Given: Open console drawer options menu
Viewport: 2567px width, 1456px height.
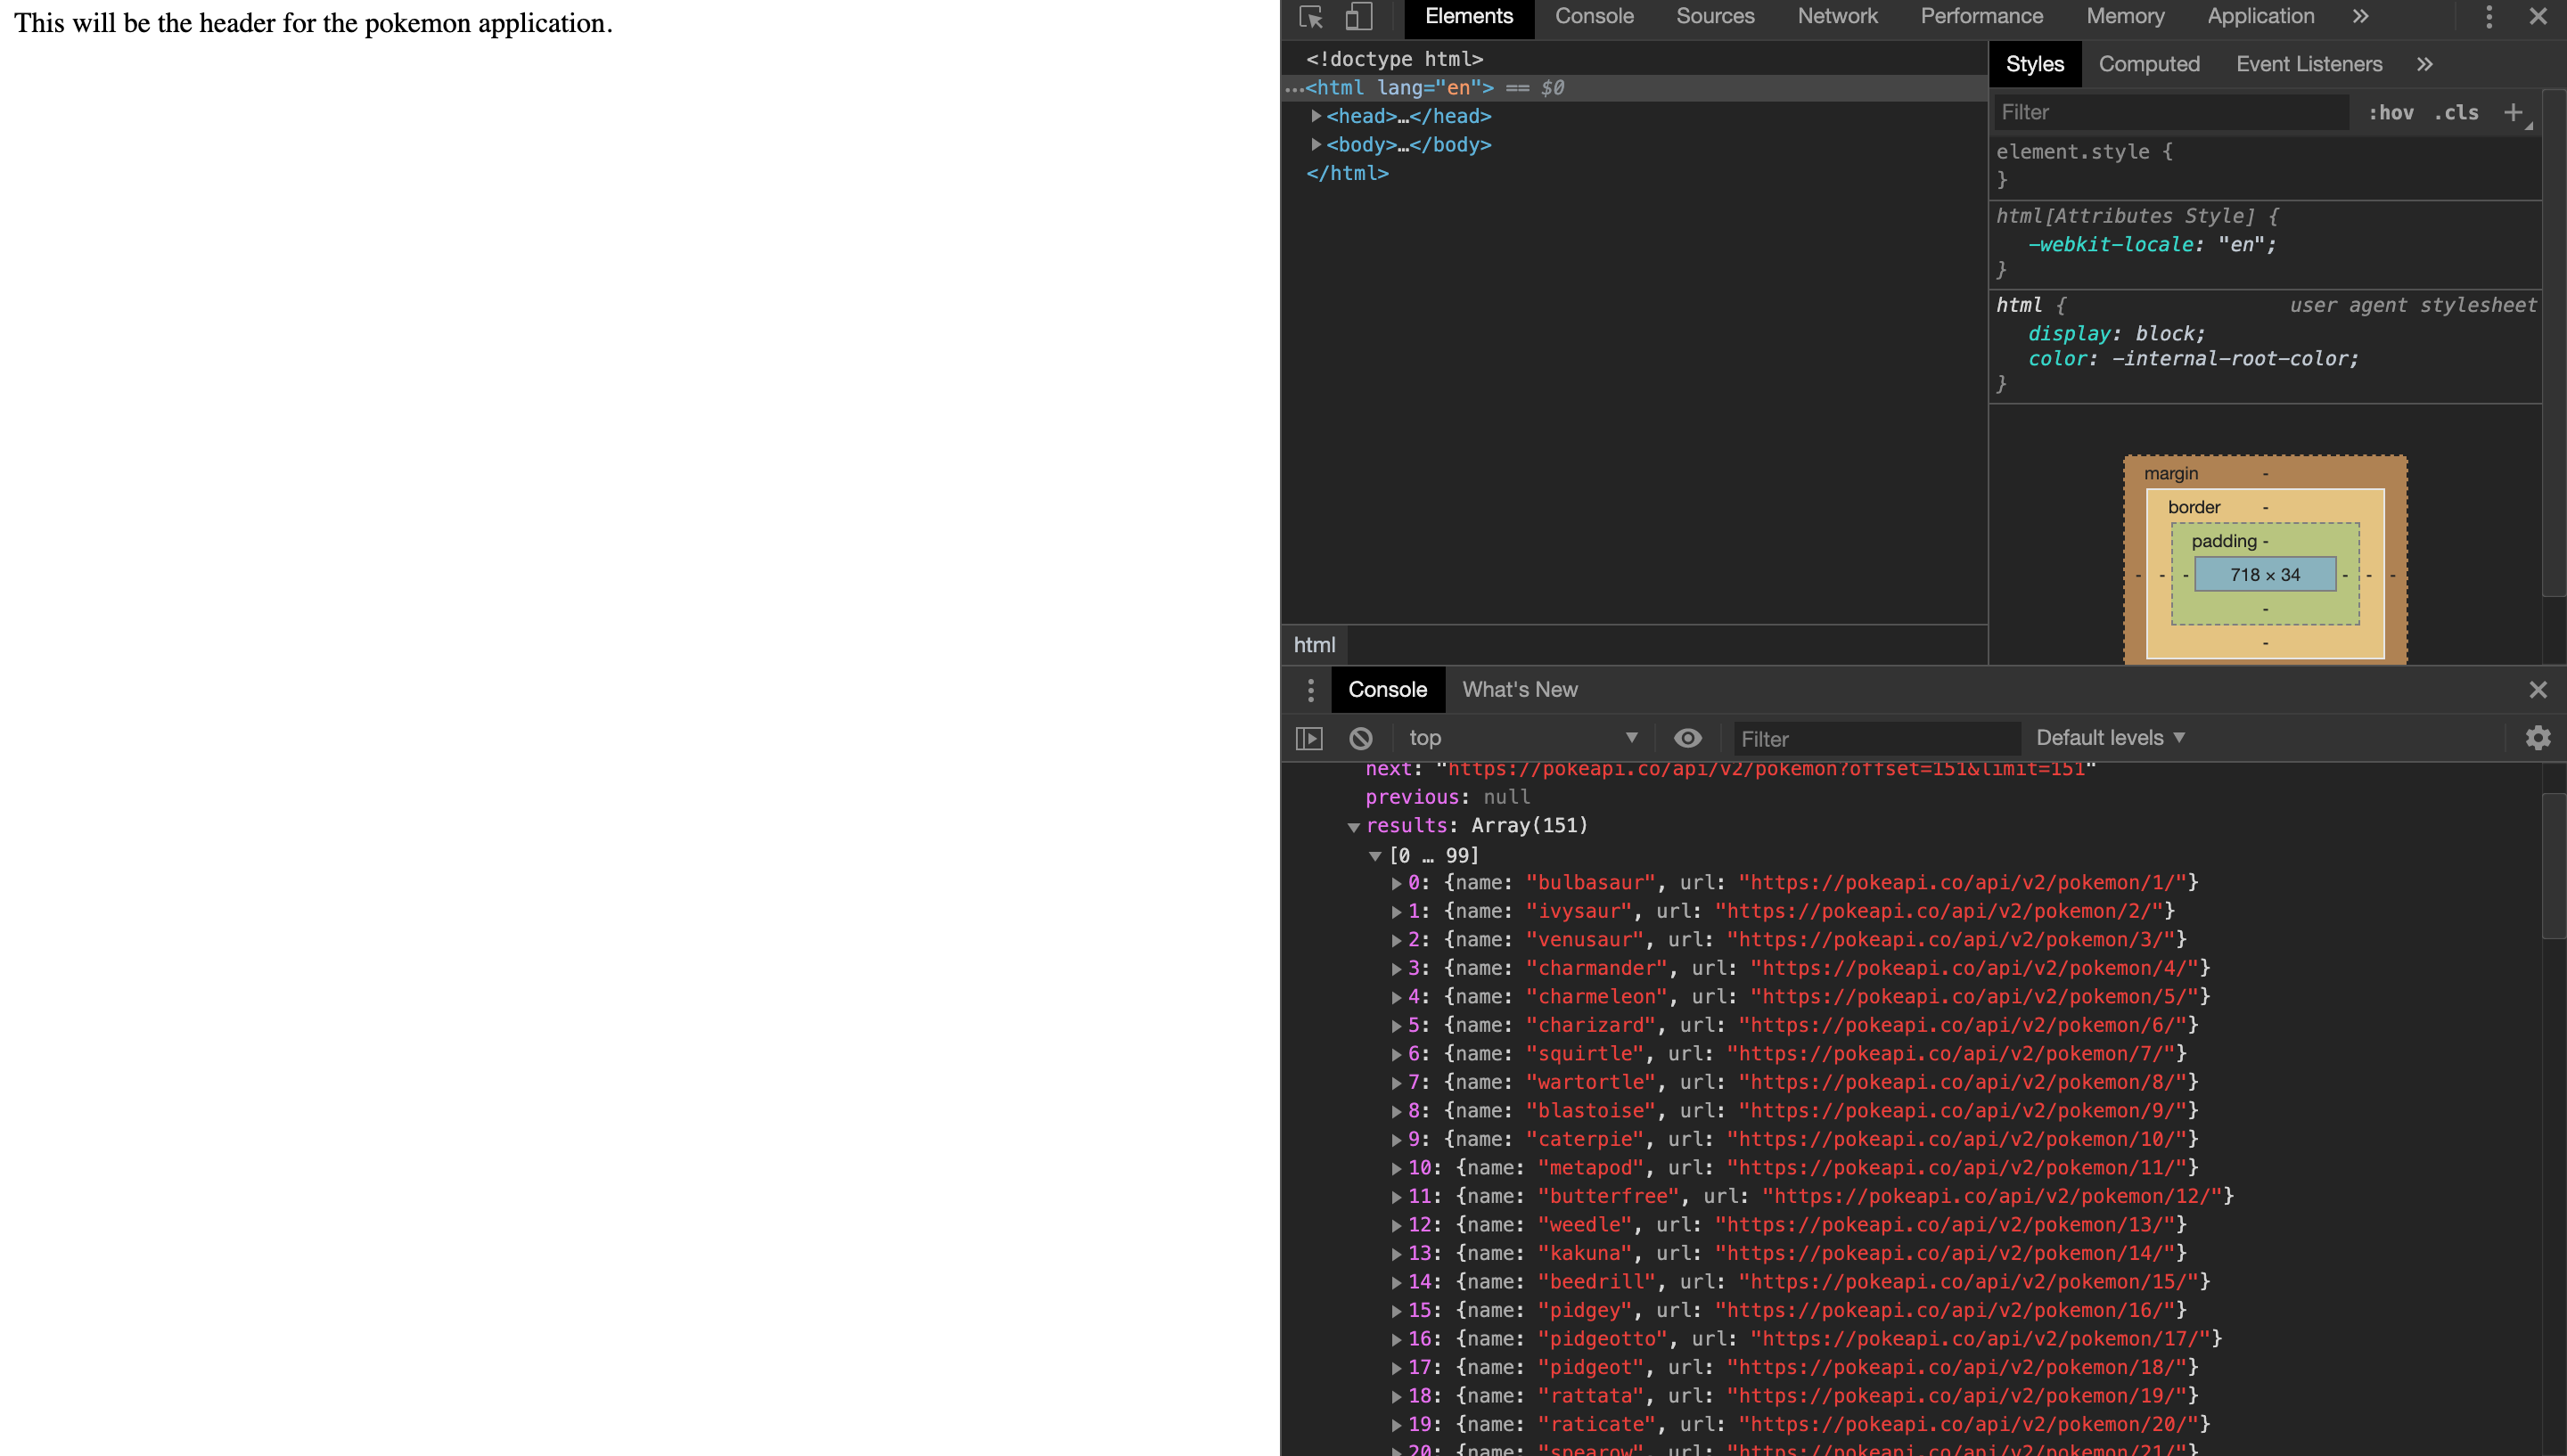Looking at the screenshot, I should click(1311, 690).
